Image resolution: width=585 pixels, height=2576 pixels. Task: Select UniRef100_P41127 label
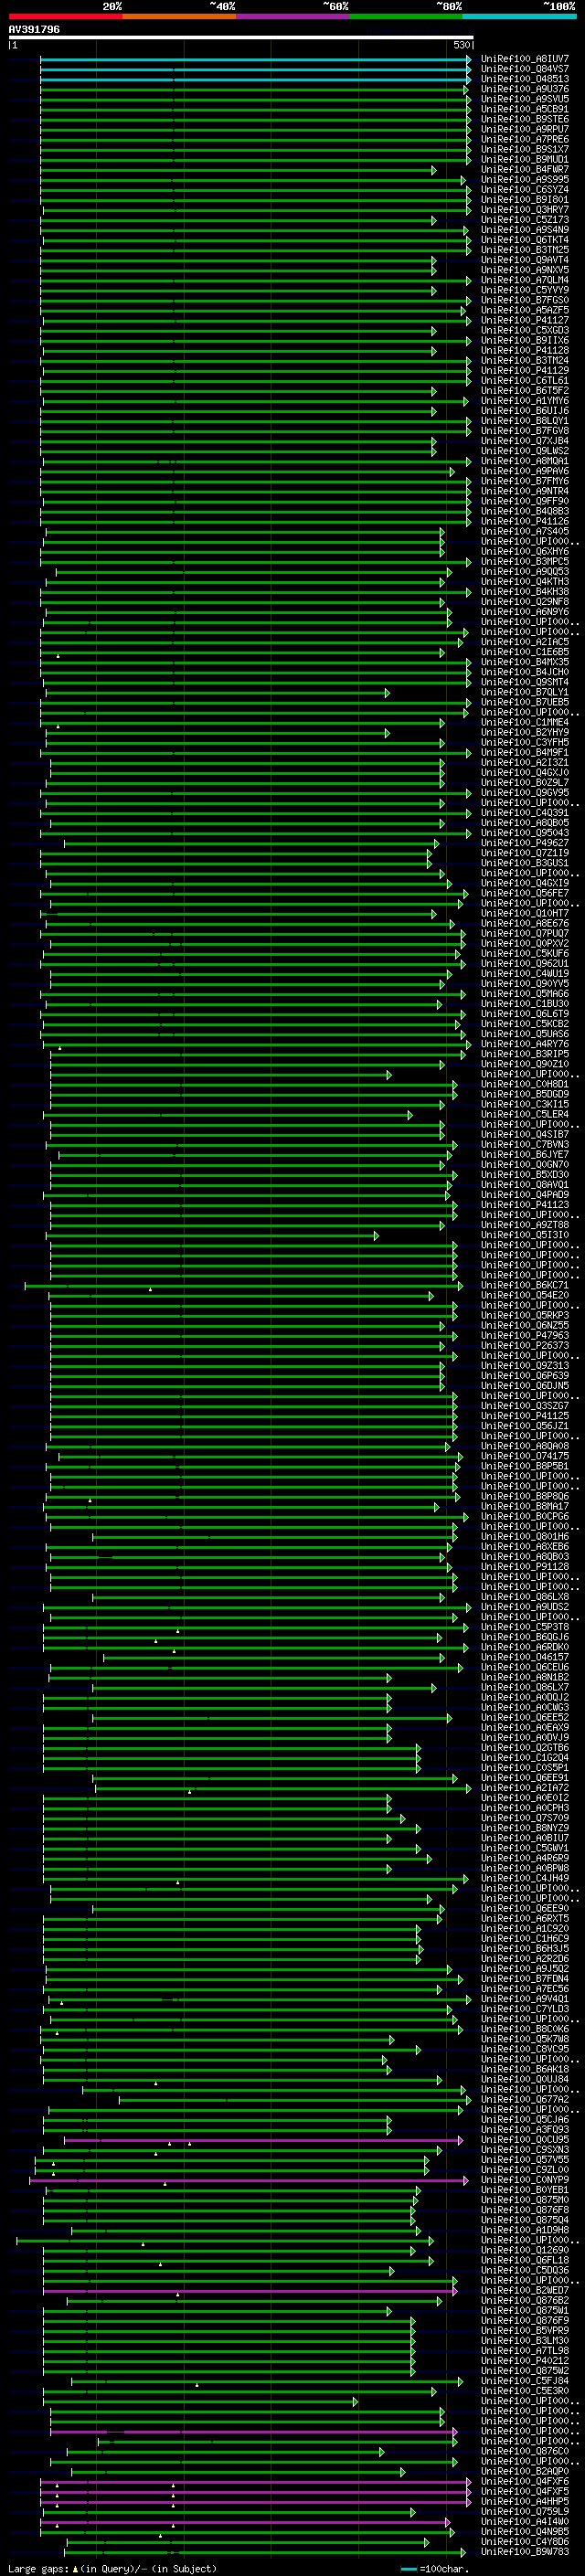tap(525, 320)
